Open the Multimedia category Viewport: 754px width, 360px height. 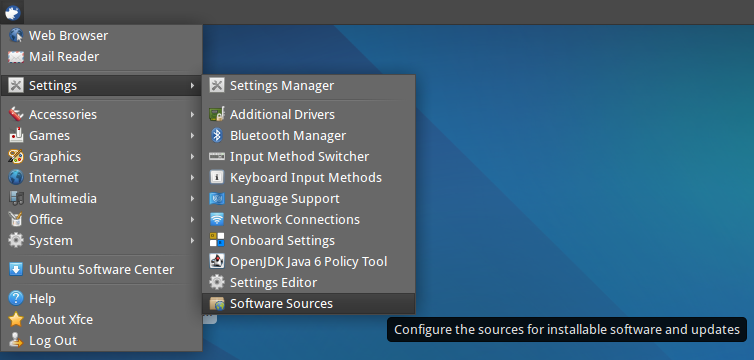101,199
